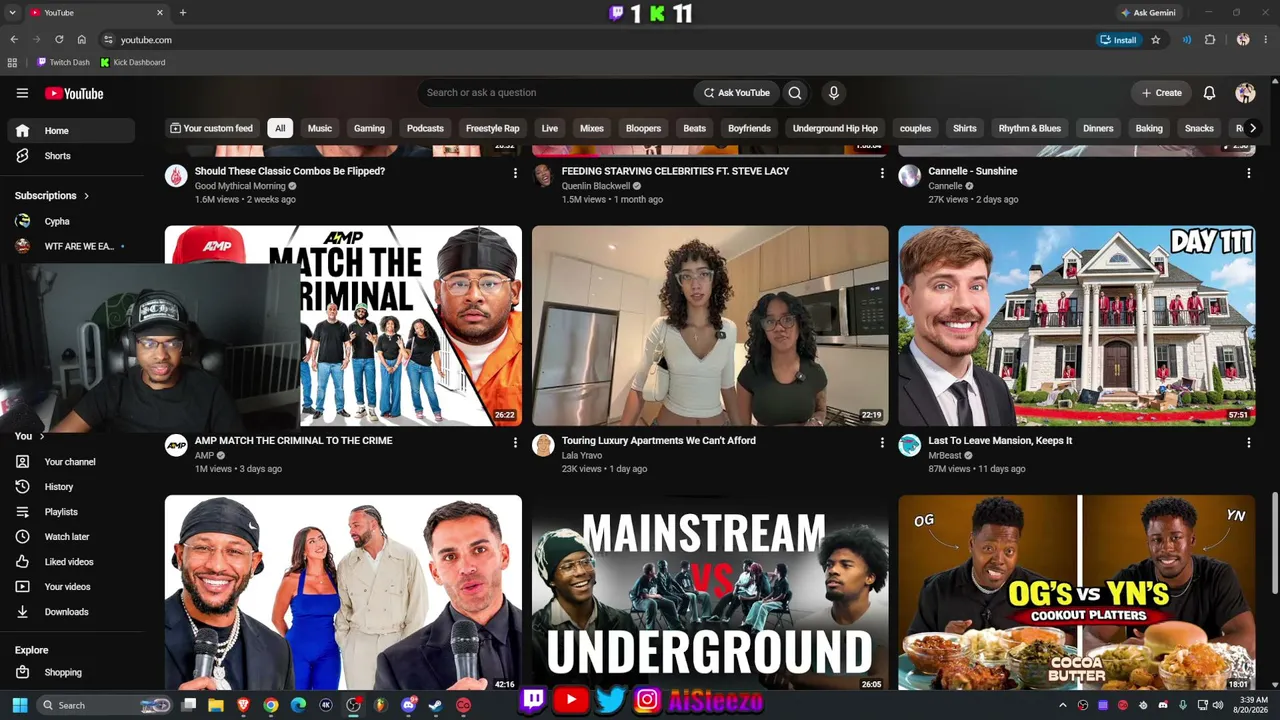The width and height of the screenshot is (1280, 720).
Task: Open the Twitch Dash bookmark
Action: tap(63, 62)
